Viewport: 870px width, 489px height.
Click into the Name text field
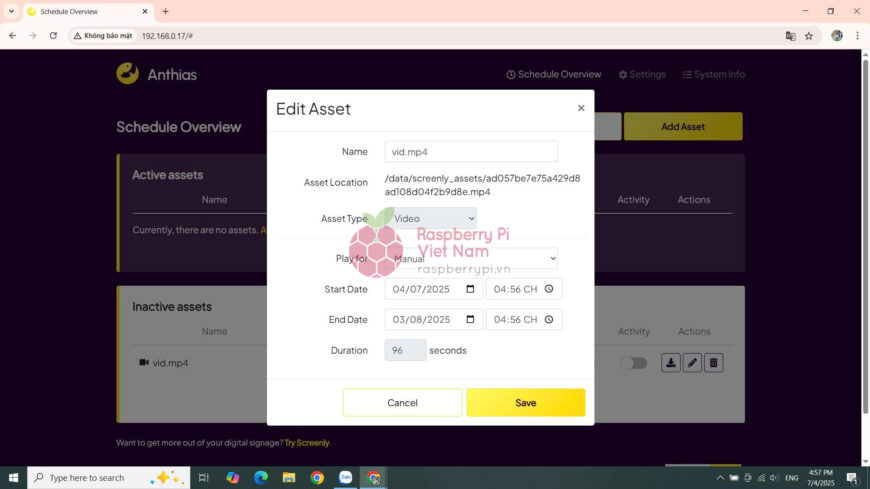click(x=471, y=151)
